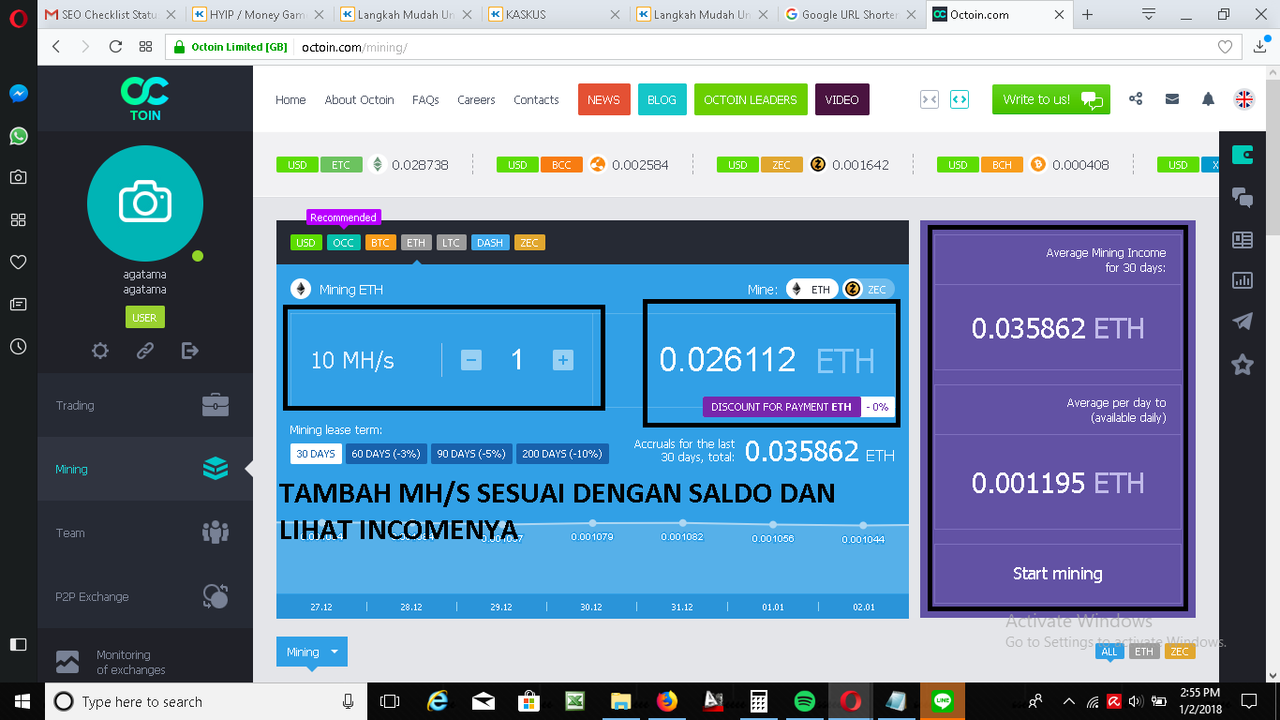
Task: Increase mining power with plus button
Action: [x=563, y=360]
